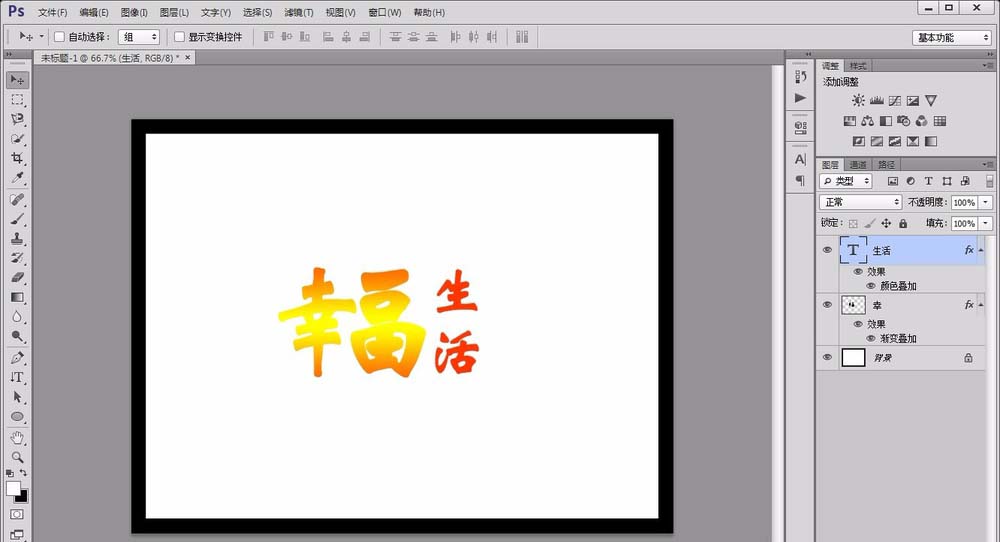Screen dimensions: 1000x542
Task: Hide the 幸 layer
Action: click(x=827, y=305)
